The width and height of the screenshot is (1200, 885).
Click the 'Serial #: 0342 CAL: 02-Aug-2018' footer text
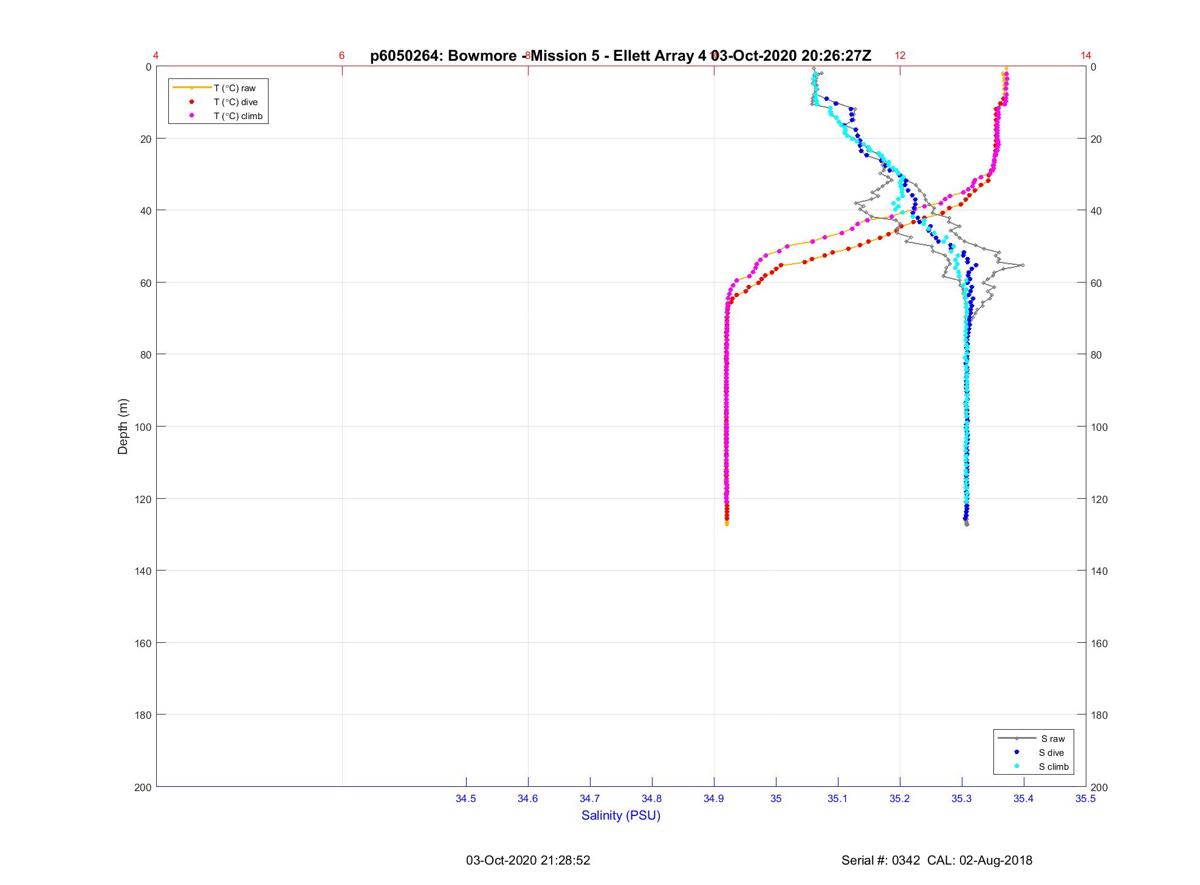pos(937,860)
